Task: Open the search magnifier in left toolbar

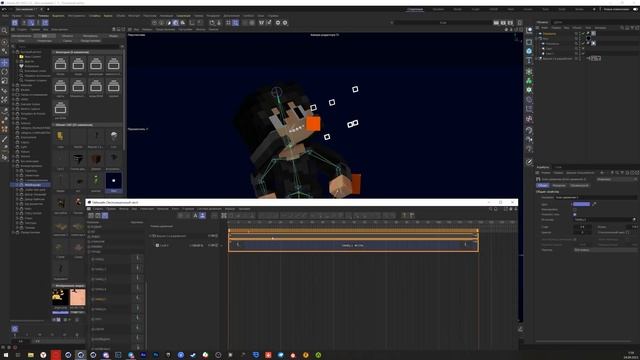Action: [x=4, y=31]
